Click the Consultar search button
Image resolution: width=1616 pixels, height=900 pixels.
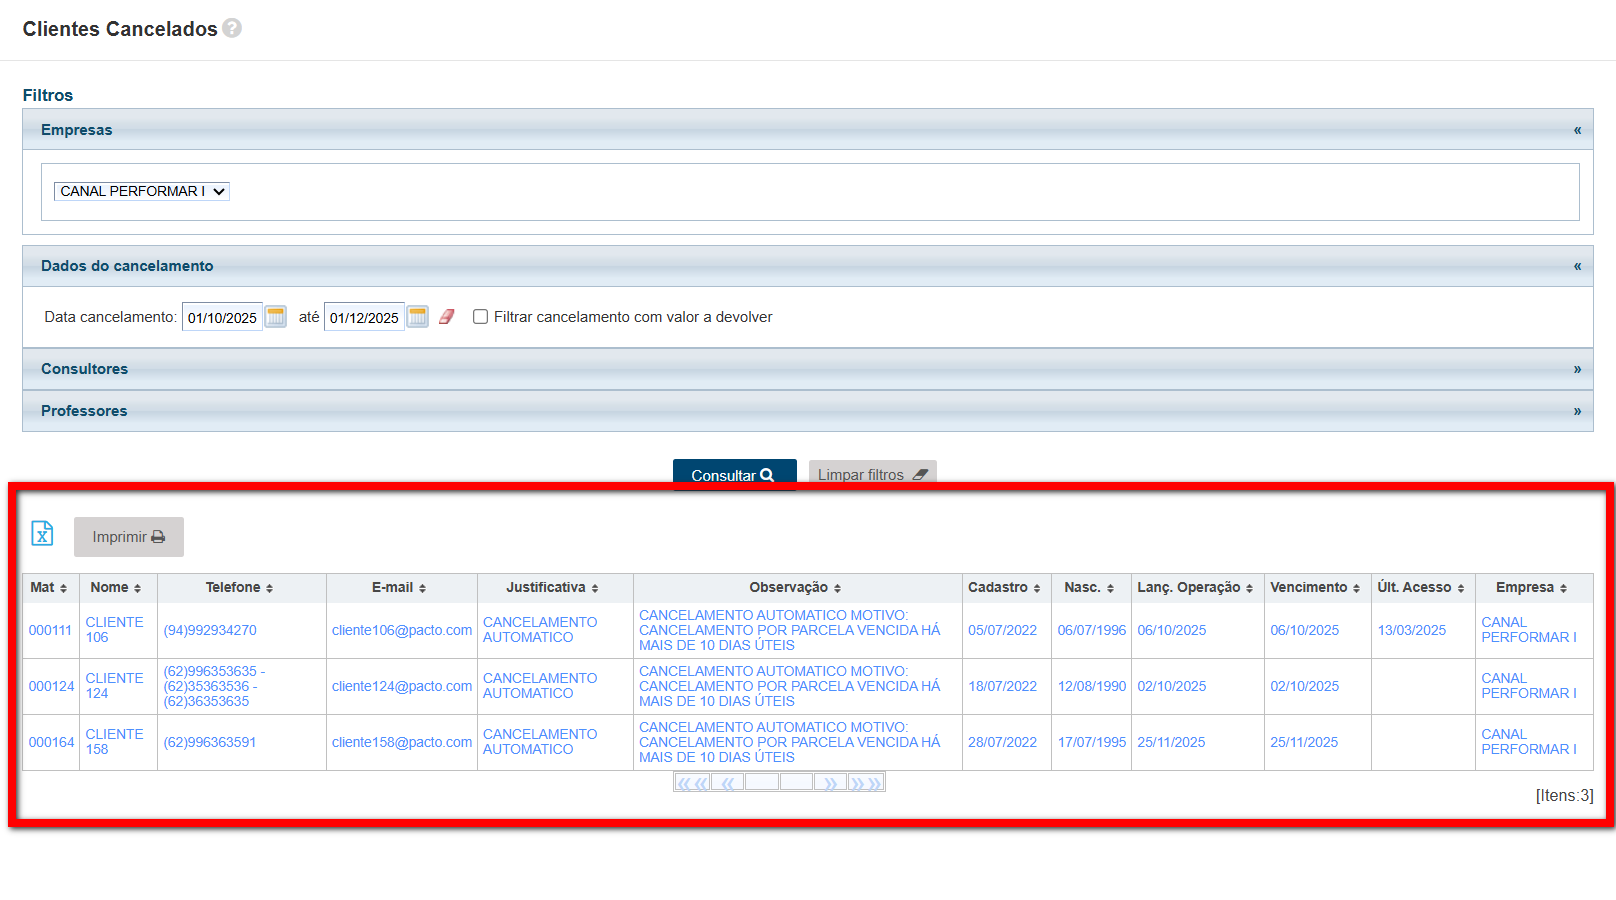tap(734, 475)
